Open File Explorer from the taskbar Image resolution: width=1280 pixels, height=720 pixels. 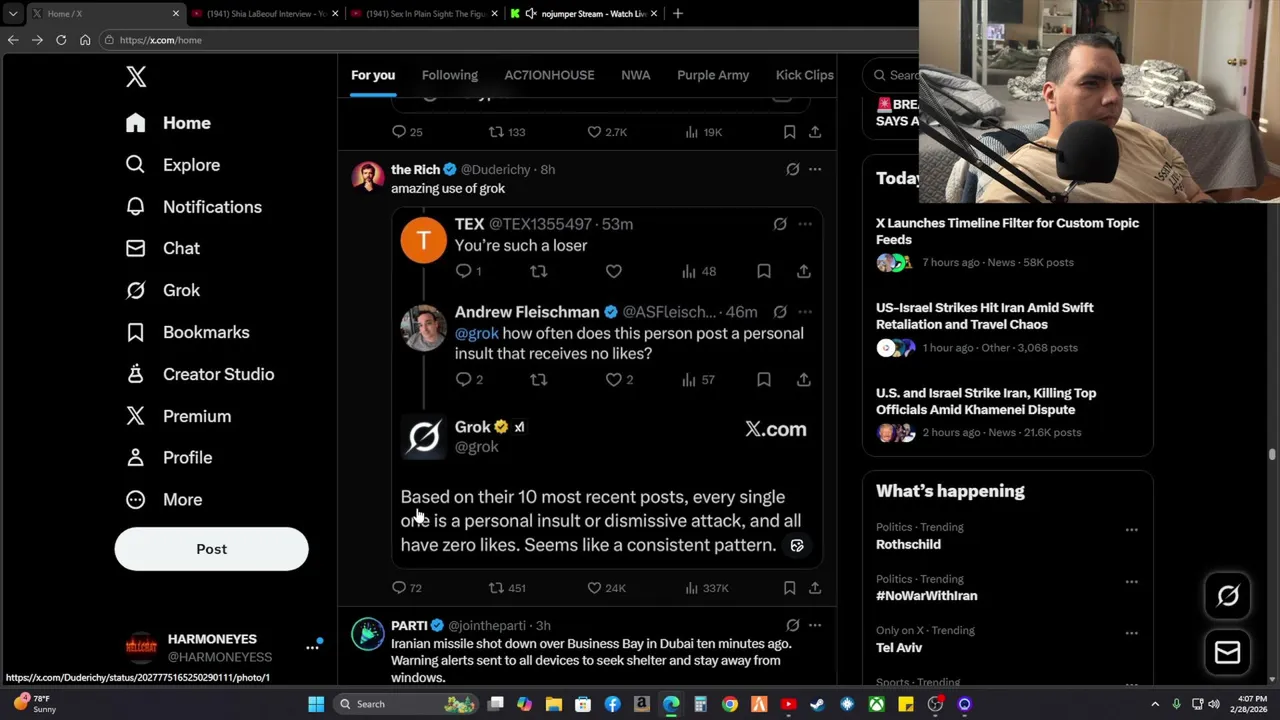click(x=553, y=704)
